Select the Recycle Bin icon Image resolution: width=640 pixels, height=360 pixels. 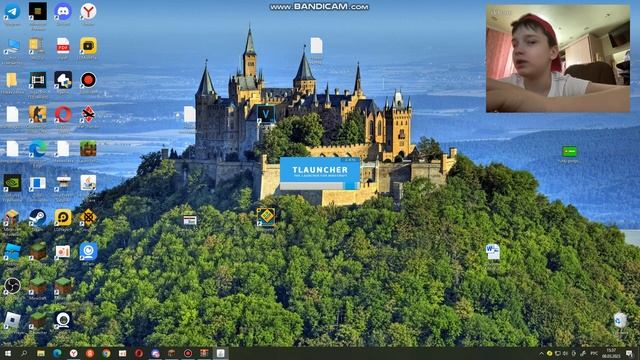pyautogui.click(x=620, y=320)
